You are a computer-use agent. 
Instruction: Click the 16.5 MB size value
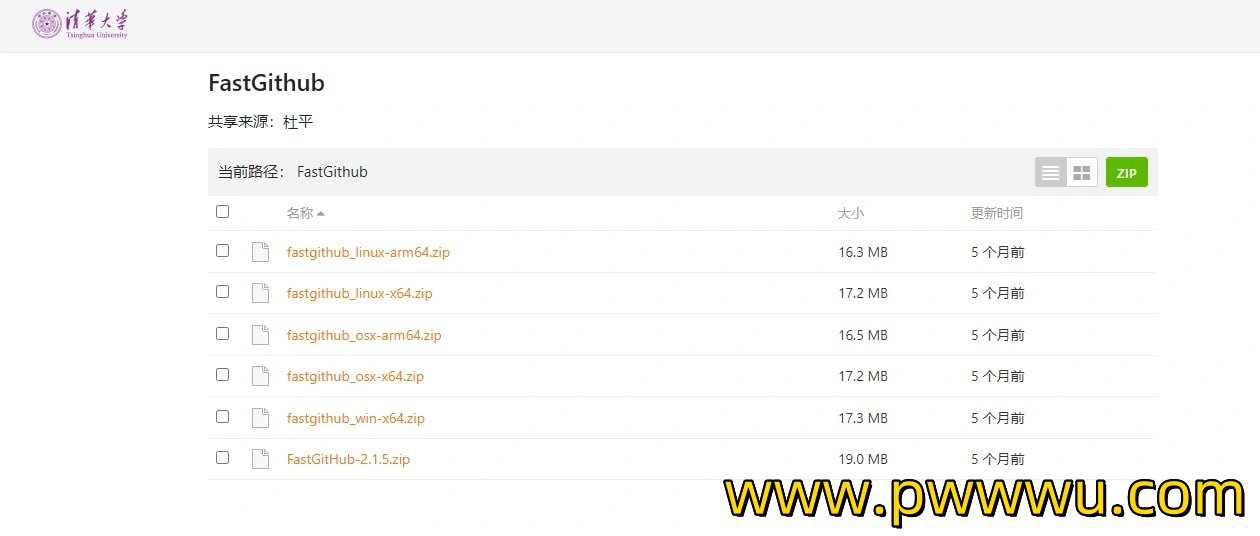point(863,335)
